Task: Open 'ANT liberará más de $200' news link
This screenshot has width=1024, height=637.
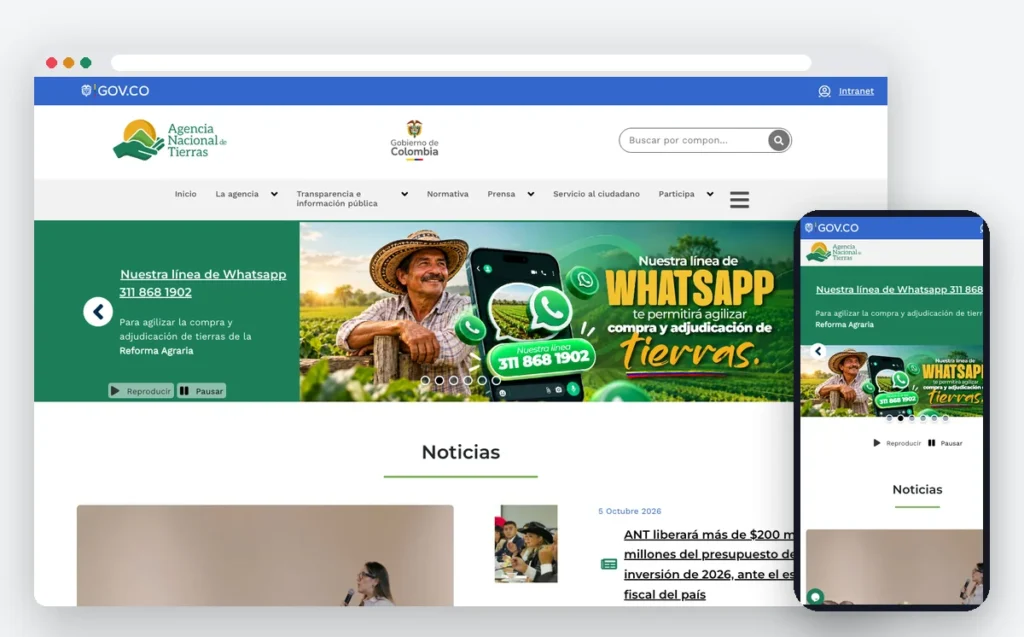Action: pos(709,564)
